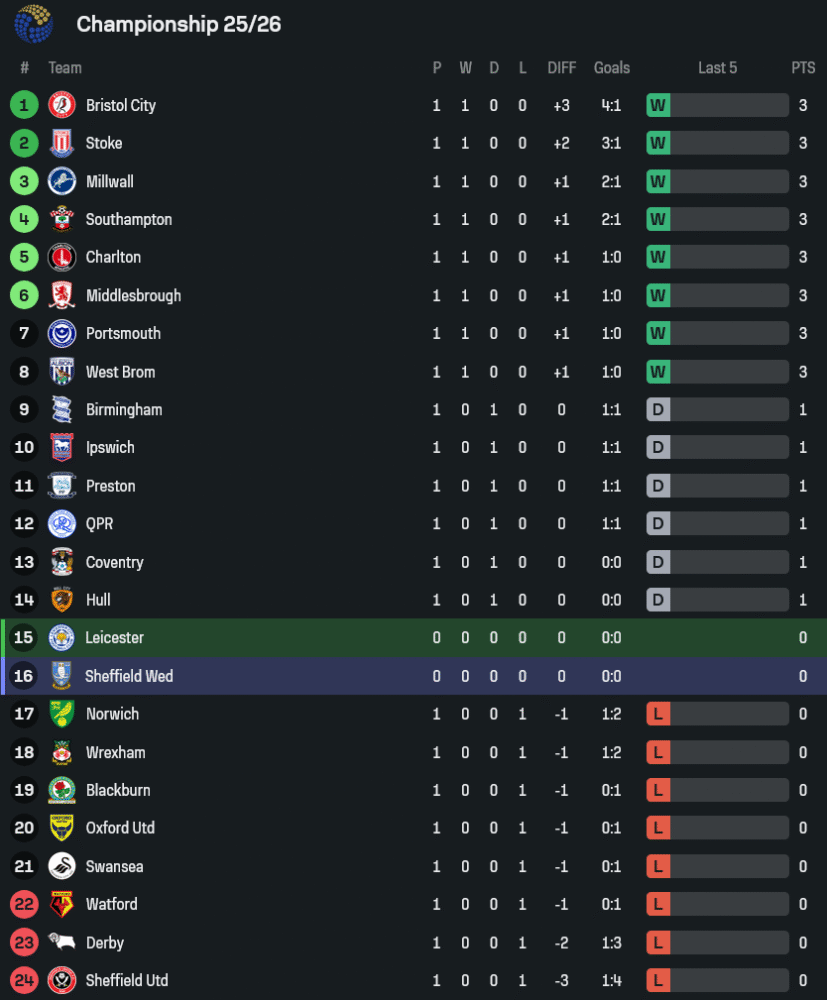827x1000 pixels.
Task: Sort table by PTS column header
Action: click(803, 68)
